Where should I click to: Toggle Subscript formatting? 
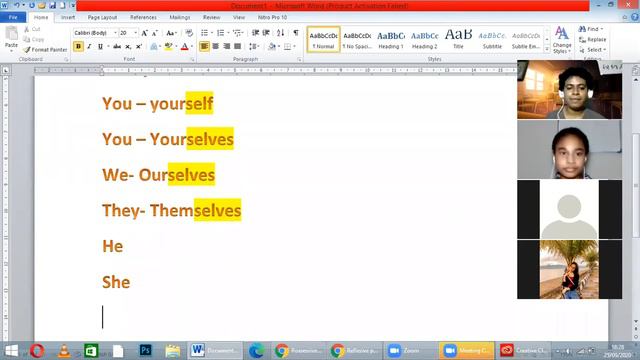click(x=128, y=46)
